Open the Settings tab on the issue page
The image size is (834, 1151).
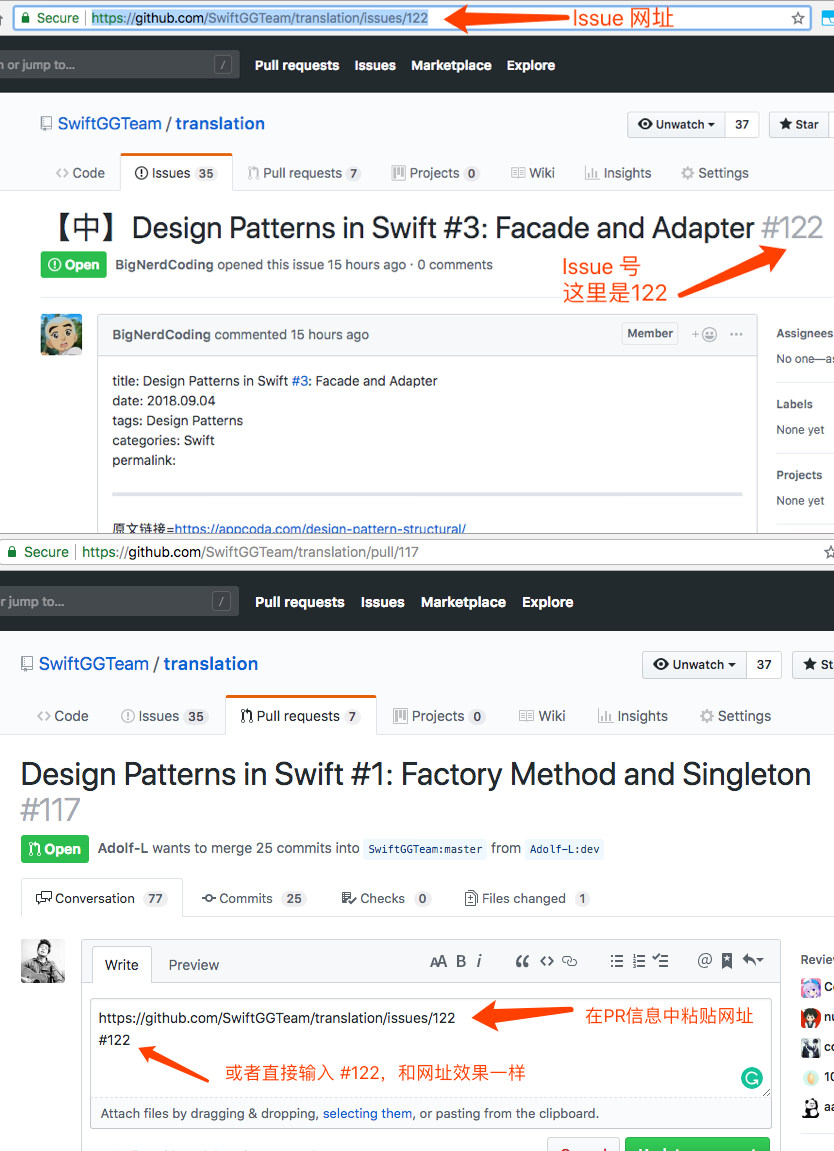(x=715, y=173)
